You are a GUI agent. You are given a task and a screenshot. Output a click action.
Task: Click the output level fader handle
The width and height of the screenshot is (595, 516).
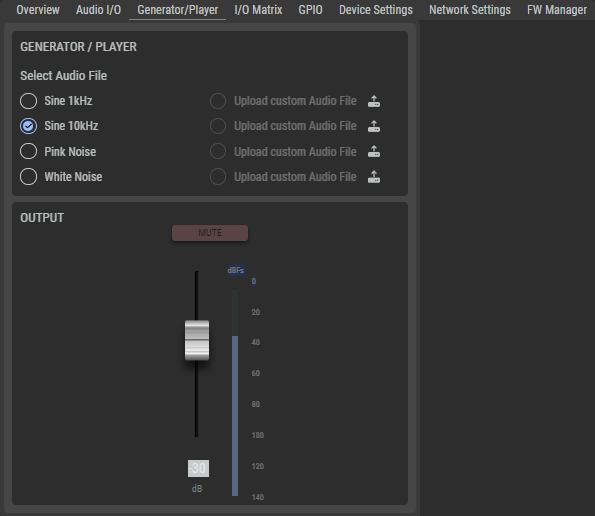tap(197, 340)
